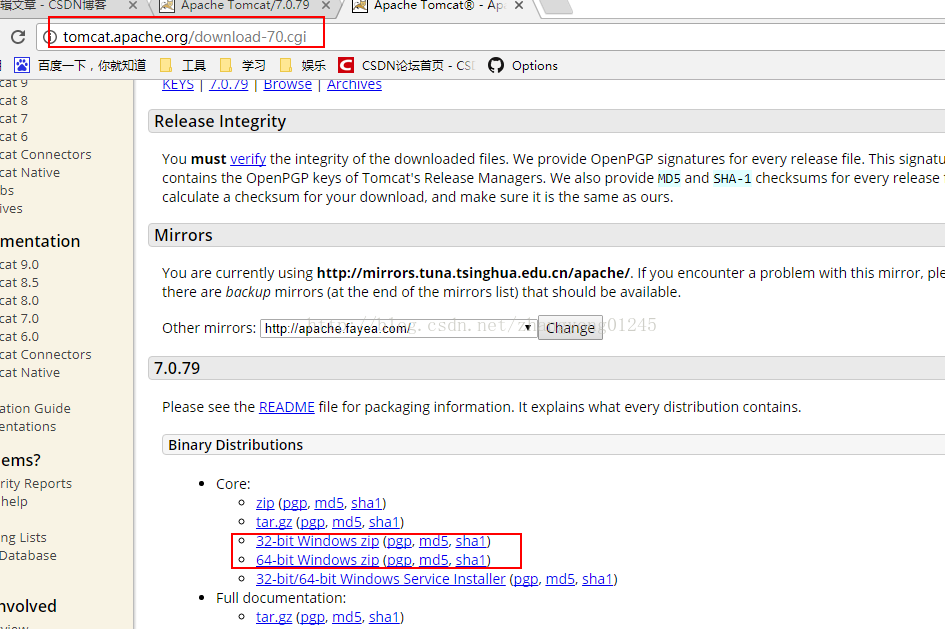Open md5 for Windows Service Installer
The image size is (945, 629).
coord(560,579)
